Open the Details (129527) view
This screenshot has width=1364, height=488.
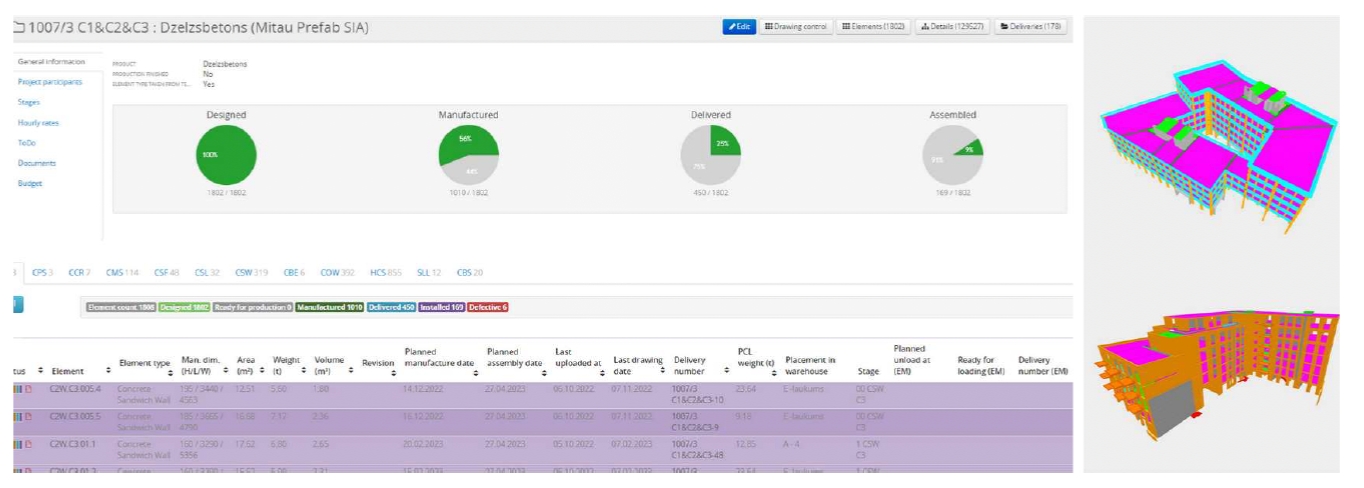[952, 27]
